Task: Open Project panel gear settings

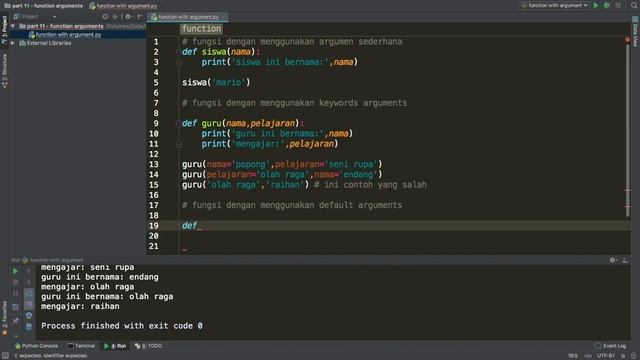Action: click(128, 17)
